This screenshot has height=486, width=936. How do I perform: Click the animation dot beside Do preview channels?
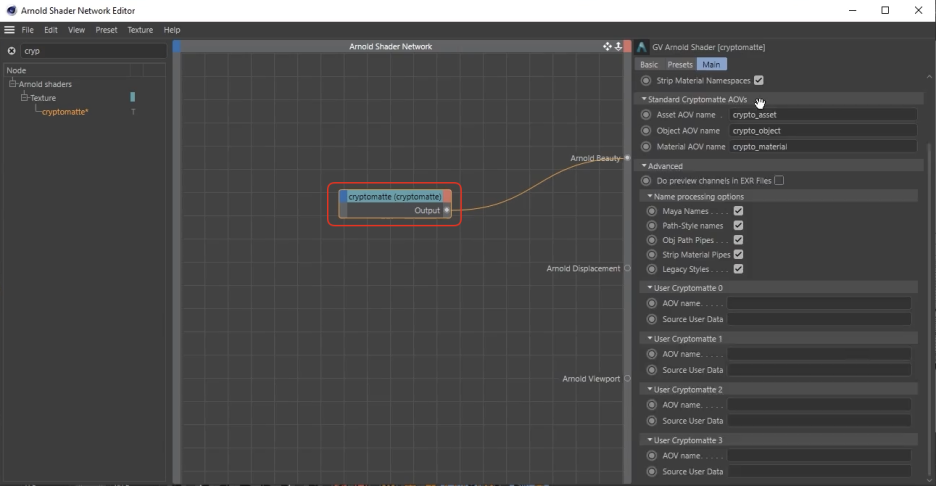(645, 180)
